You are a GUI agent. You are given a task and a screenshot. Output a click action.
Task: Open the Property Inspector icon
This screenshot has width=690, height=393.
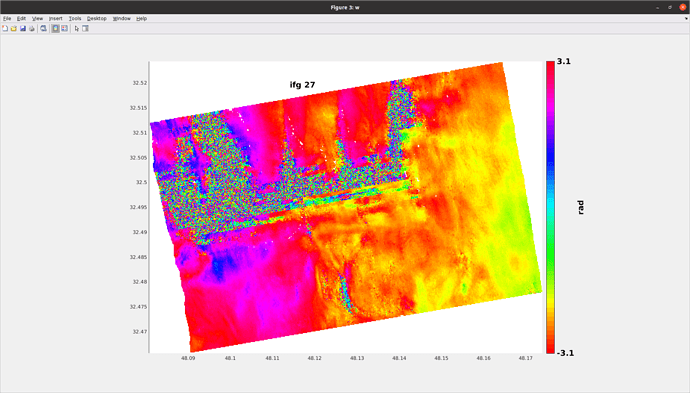coord(85,29)
